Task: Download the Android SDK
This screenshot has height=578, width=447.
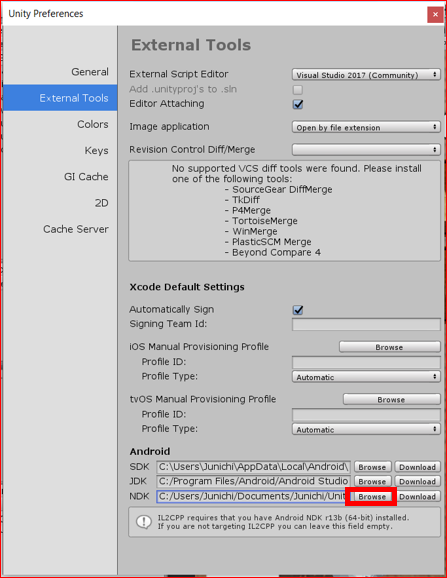Action: coord(418,467)
